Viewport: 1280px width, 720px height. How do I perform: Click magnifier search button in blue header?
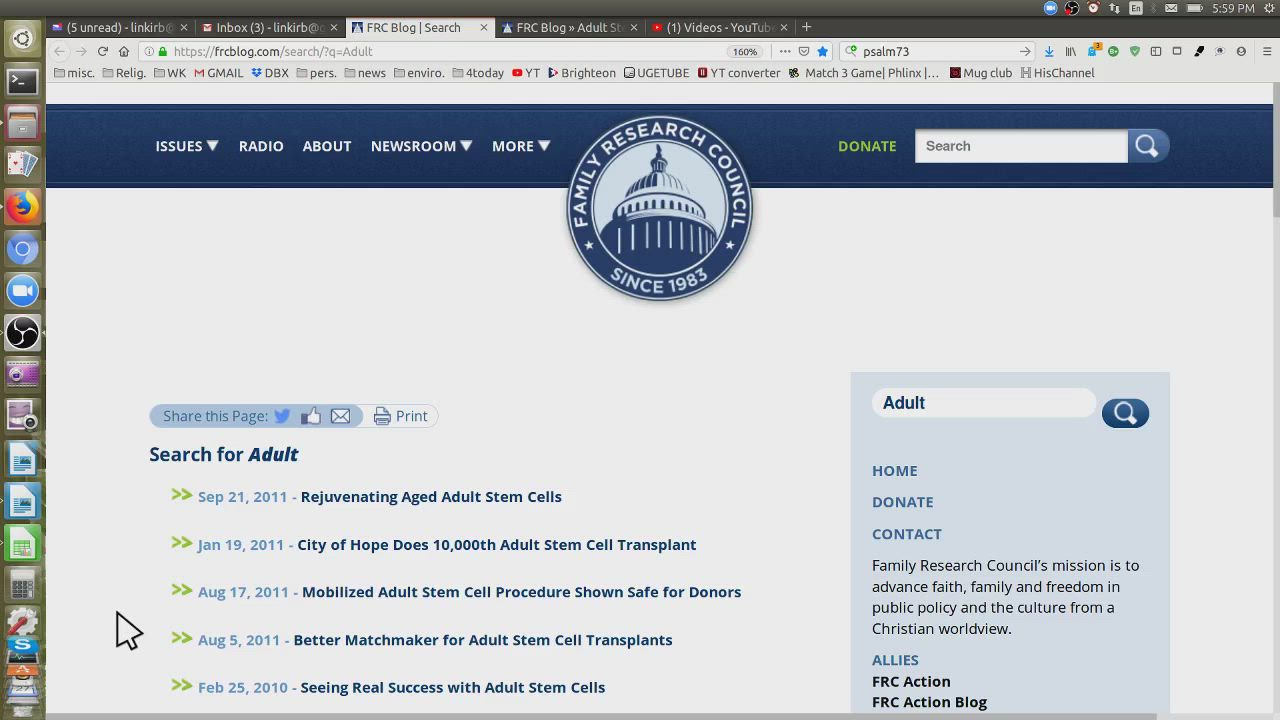pos(1147,146)
